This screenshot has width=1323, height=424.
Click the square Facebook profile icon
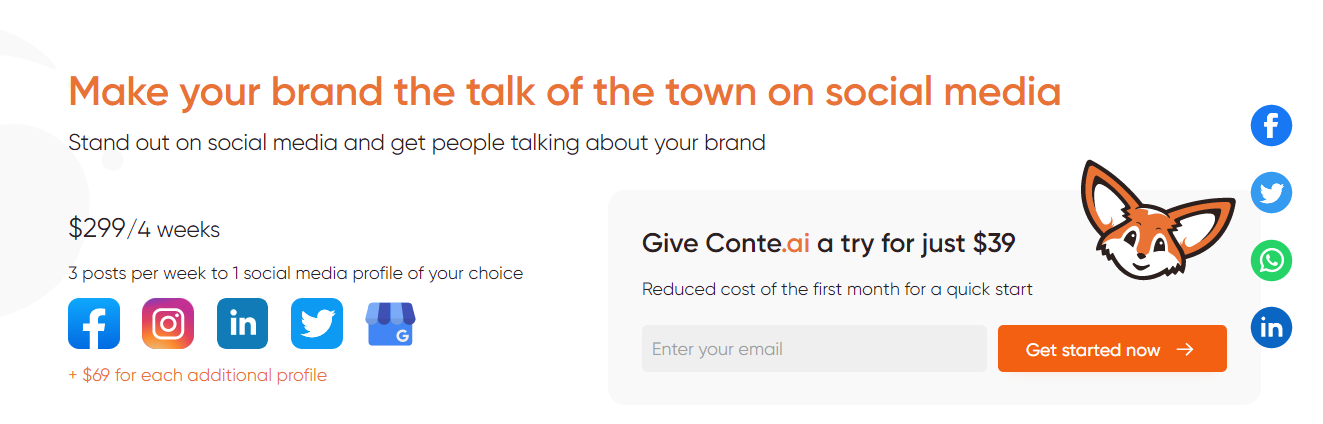94,324
